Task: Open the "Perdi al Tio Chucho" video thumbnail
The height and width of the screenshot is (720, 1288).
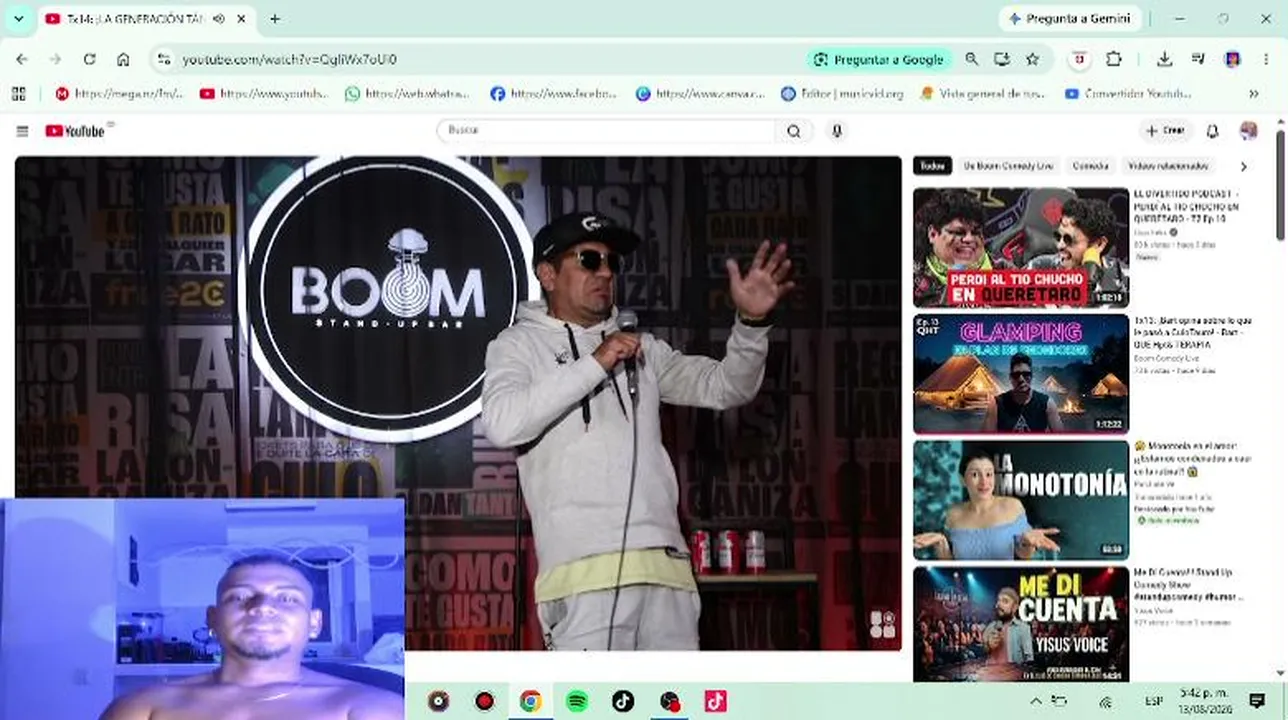Action: point(1021,247)
